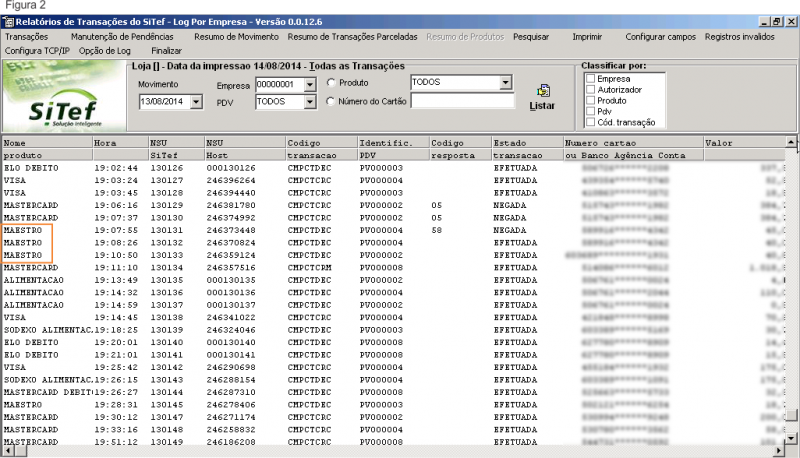Select the MASTERCARD row at 19:33:16
Image resolution: width=800 pixels, height=458 pixels.
(x=393, y=430)
